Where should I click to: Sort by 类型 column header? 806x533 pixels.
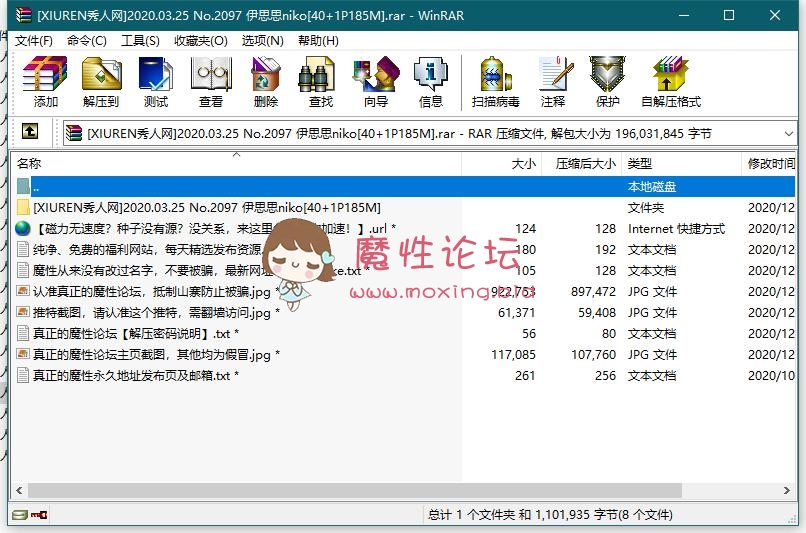coord(681,163)
